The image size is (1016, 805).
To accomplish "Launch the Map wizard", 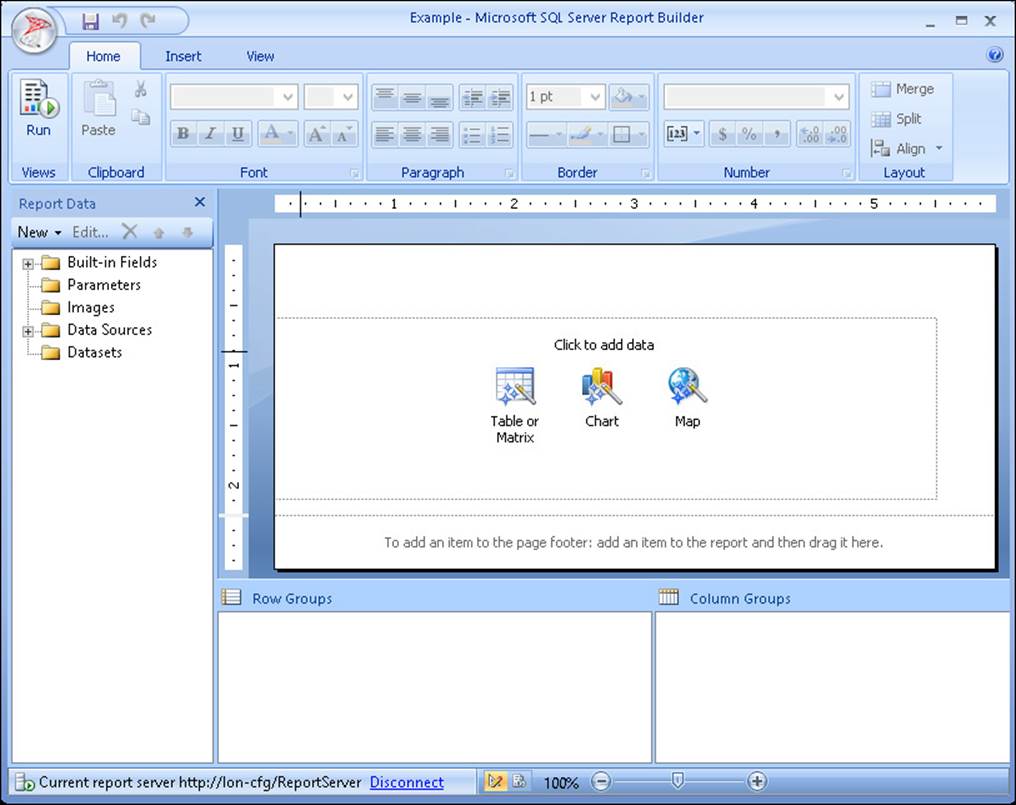I will pos(687,398).
